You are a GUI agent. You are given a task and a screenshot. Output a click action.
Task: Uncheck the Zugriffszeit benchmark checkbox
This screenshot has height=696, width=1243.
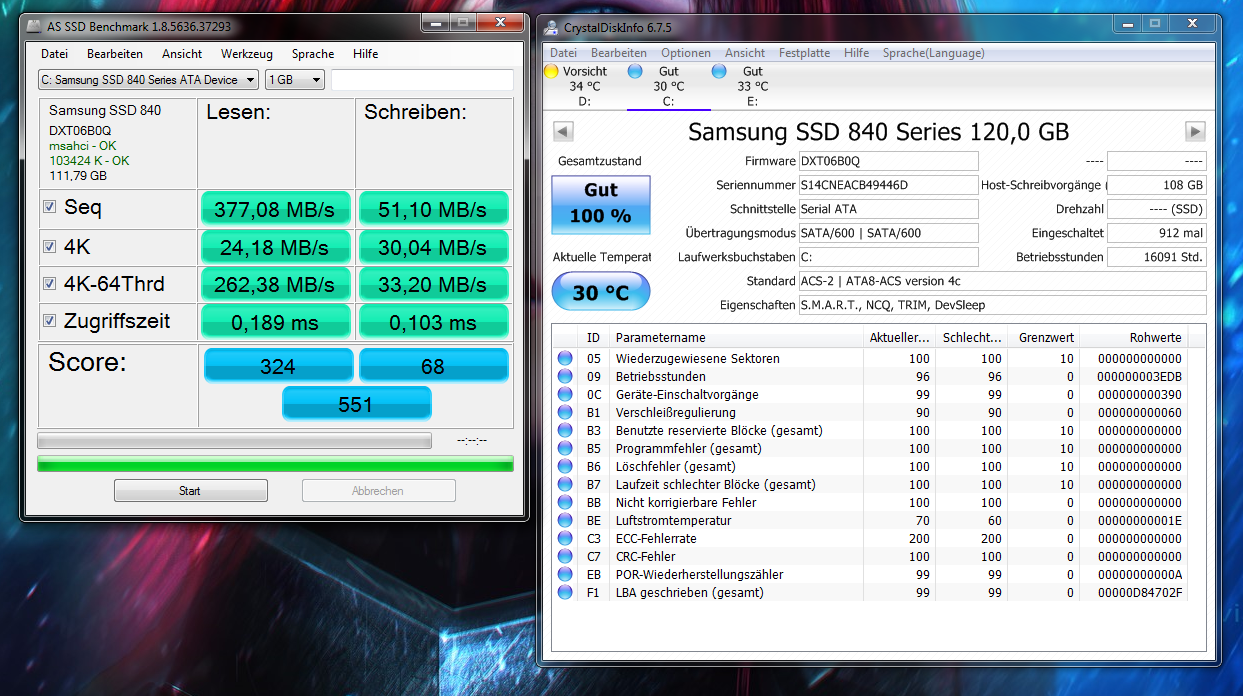[x=49, y=320]
